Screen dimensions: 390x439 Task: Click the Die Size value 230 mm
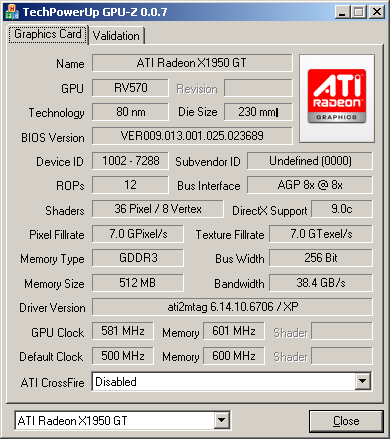[258, 112]
